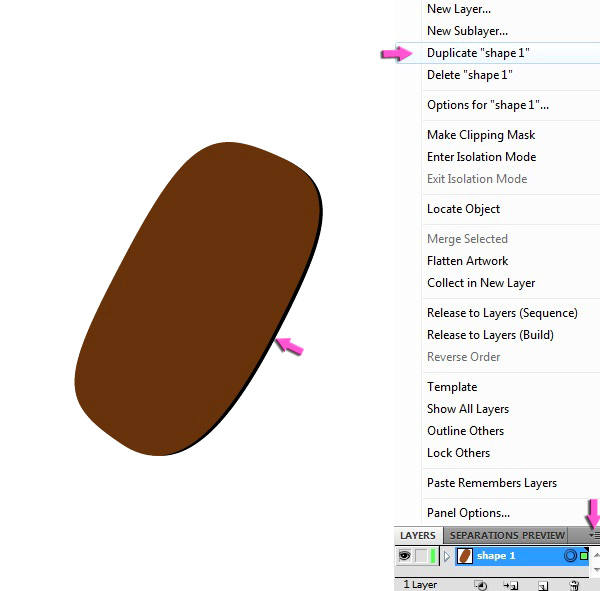Choose Locate Object in the menu
This screenshot has width=600, height=591.
[x=463, y=209]
